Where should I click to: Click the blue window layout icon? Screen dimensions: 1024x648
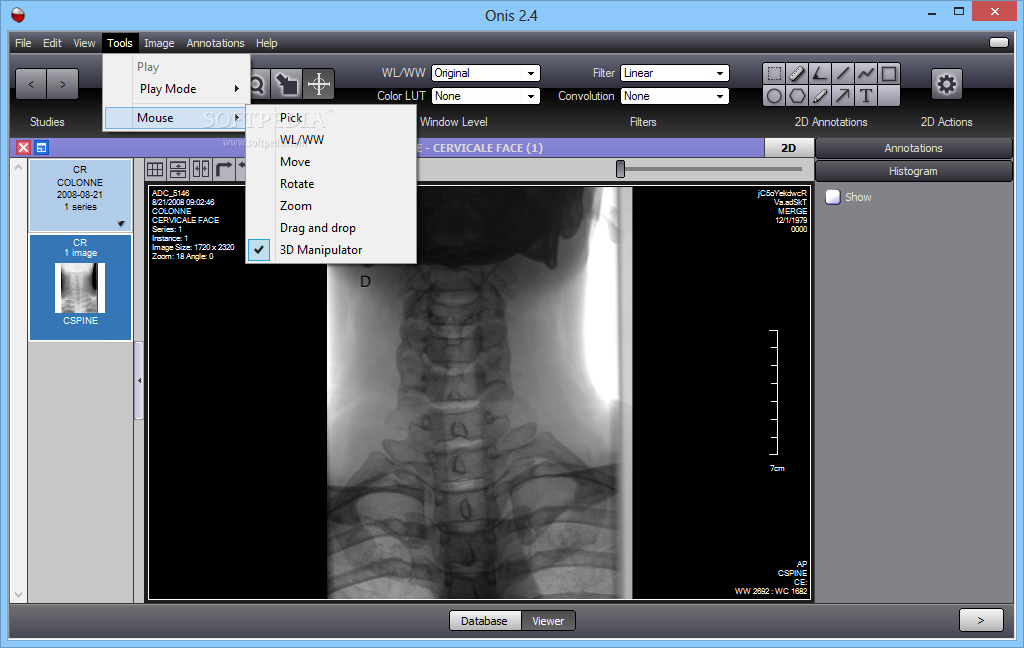tap(41, 148)
